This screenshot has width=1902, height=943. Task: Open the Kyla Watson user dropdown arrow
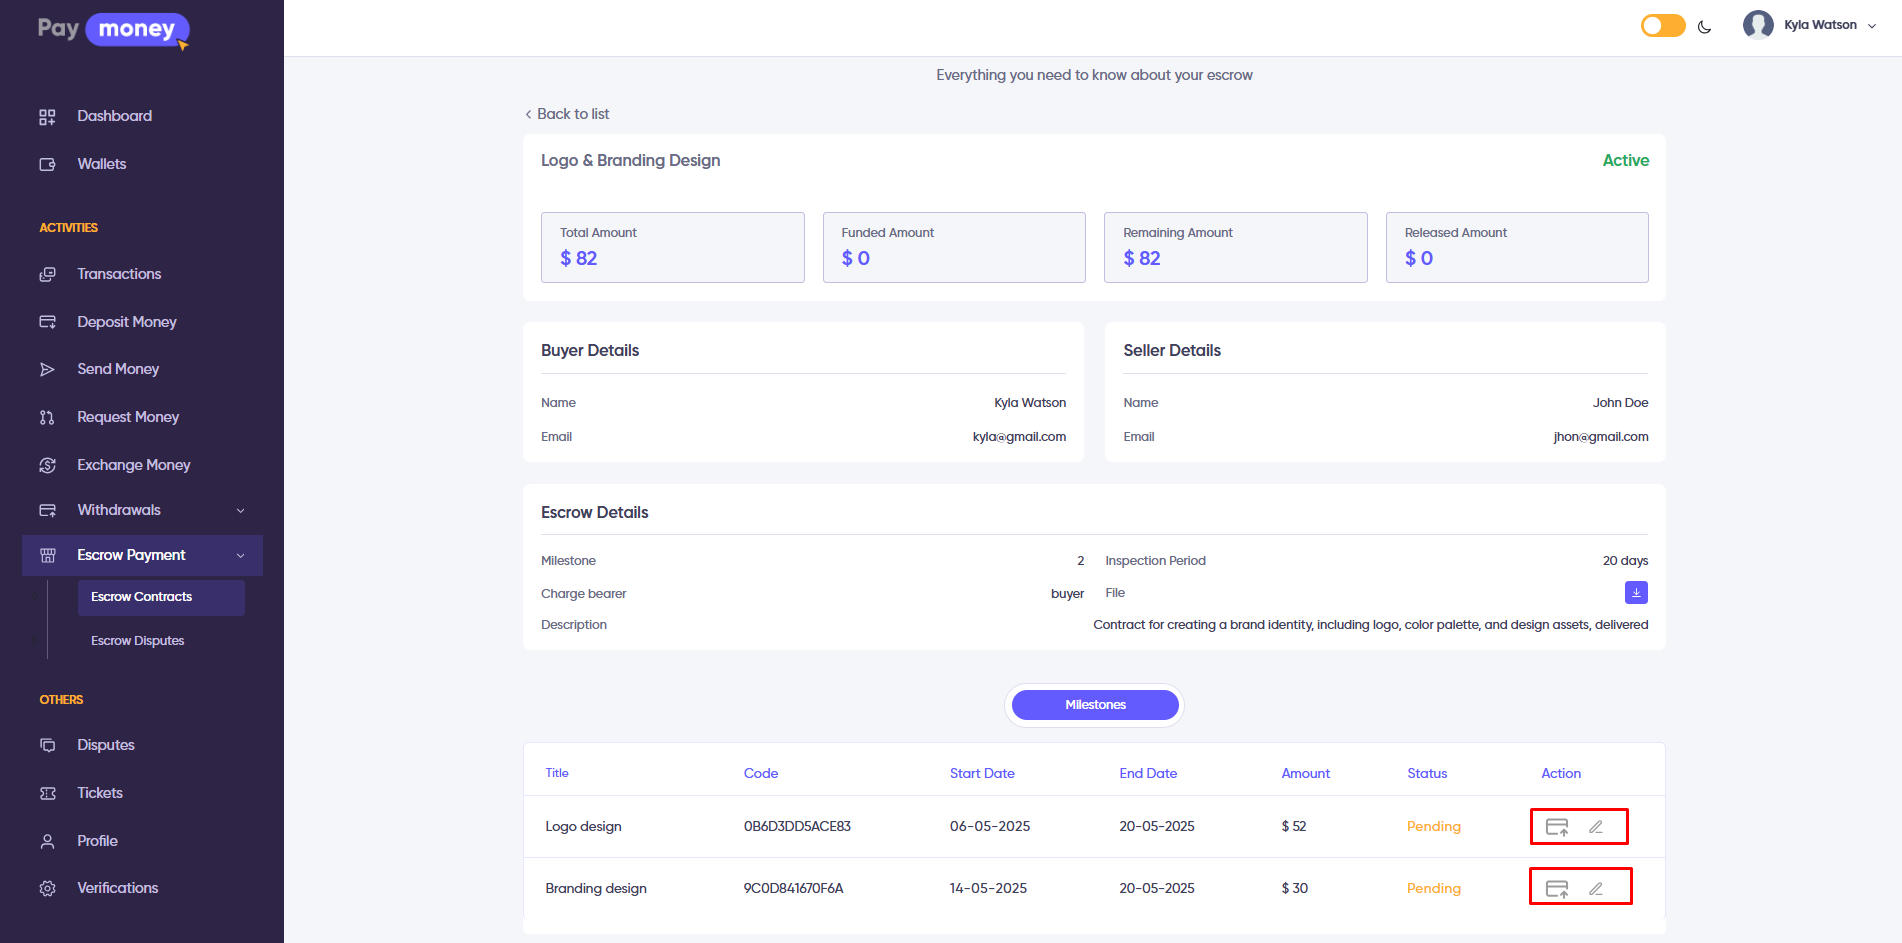1872,26
